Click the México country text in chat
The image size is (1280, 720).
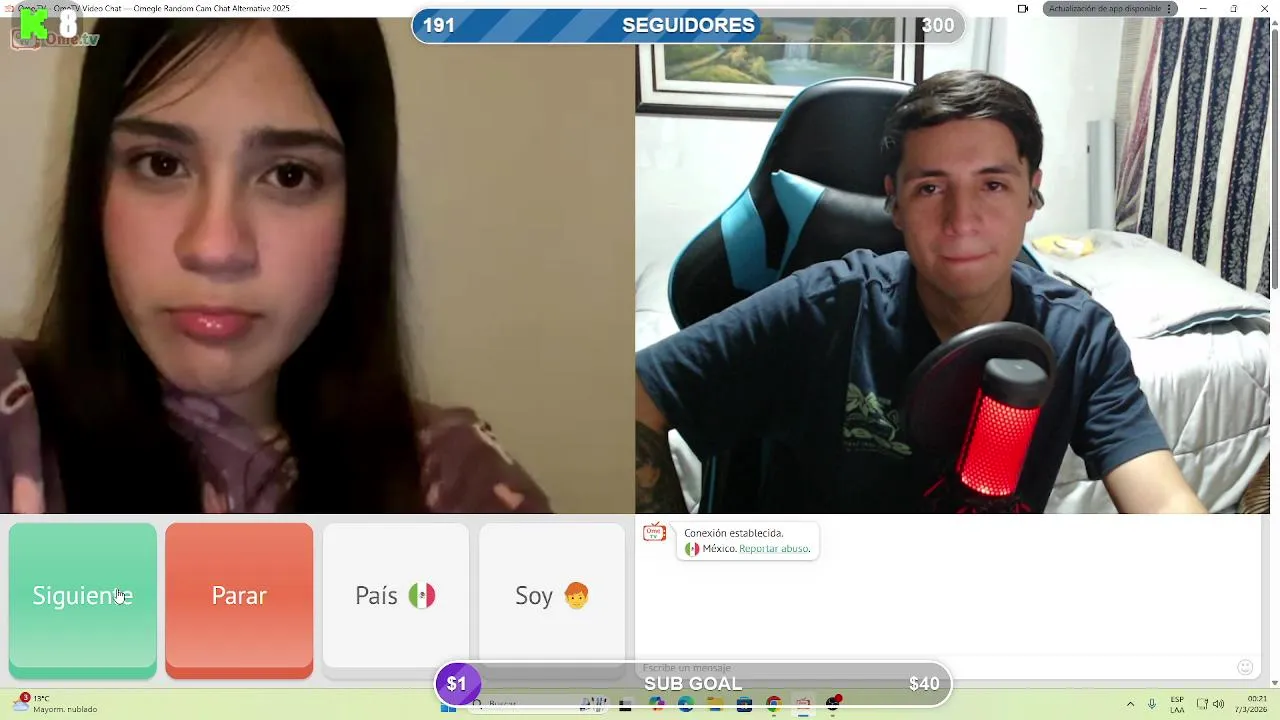pyautogui.click(x=719, y=549)
